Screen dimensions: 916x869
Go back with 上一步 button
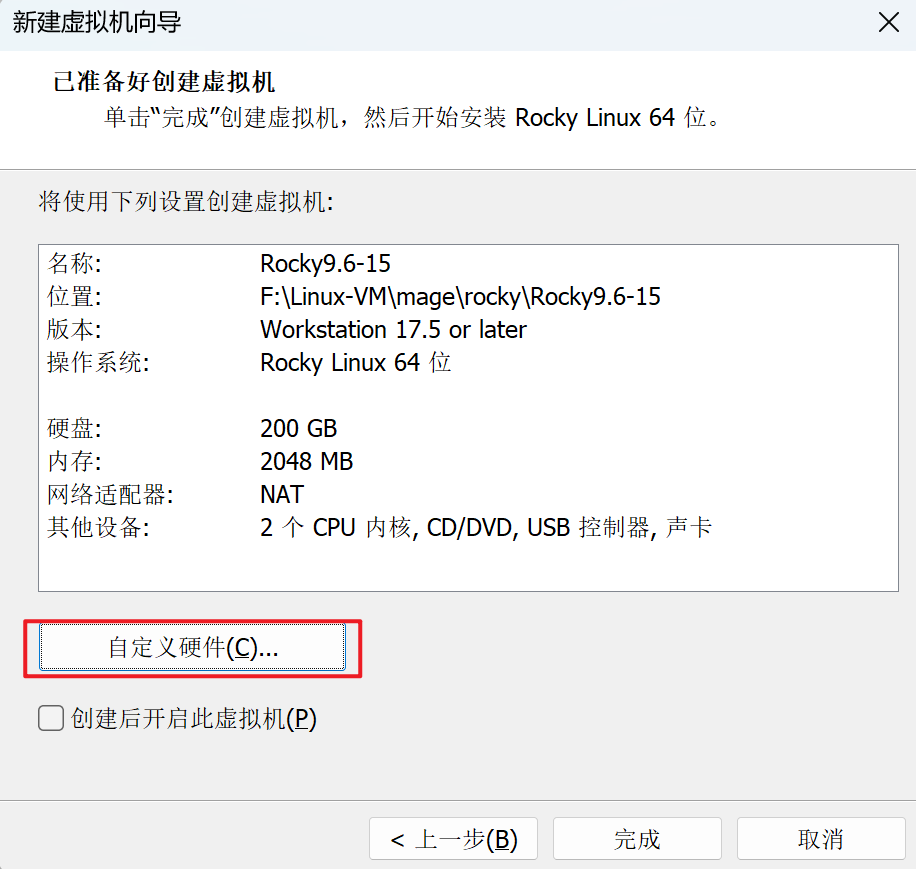click(453, 839)
